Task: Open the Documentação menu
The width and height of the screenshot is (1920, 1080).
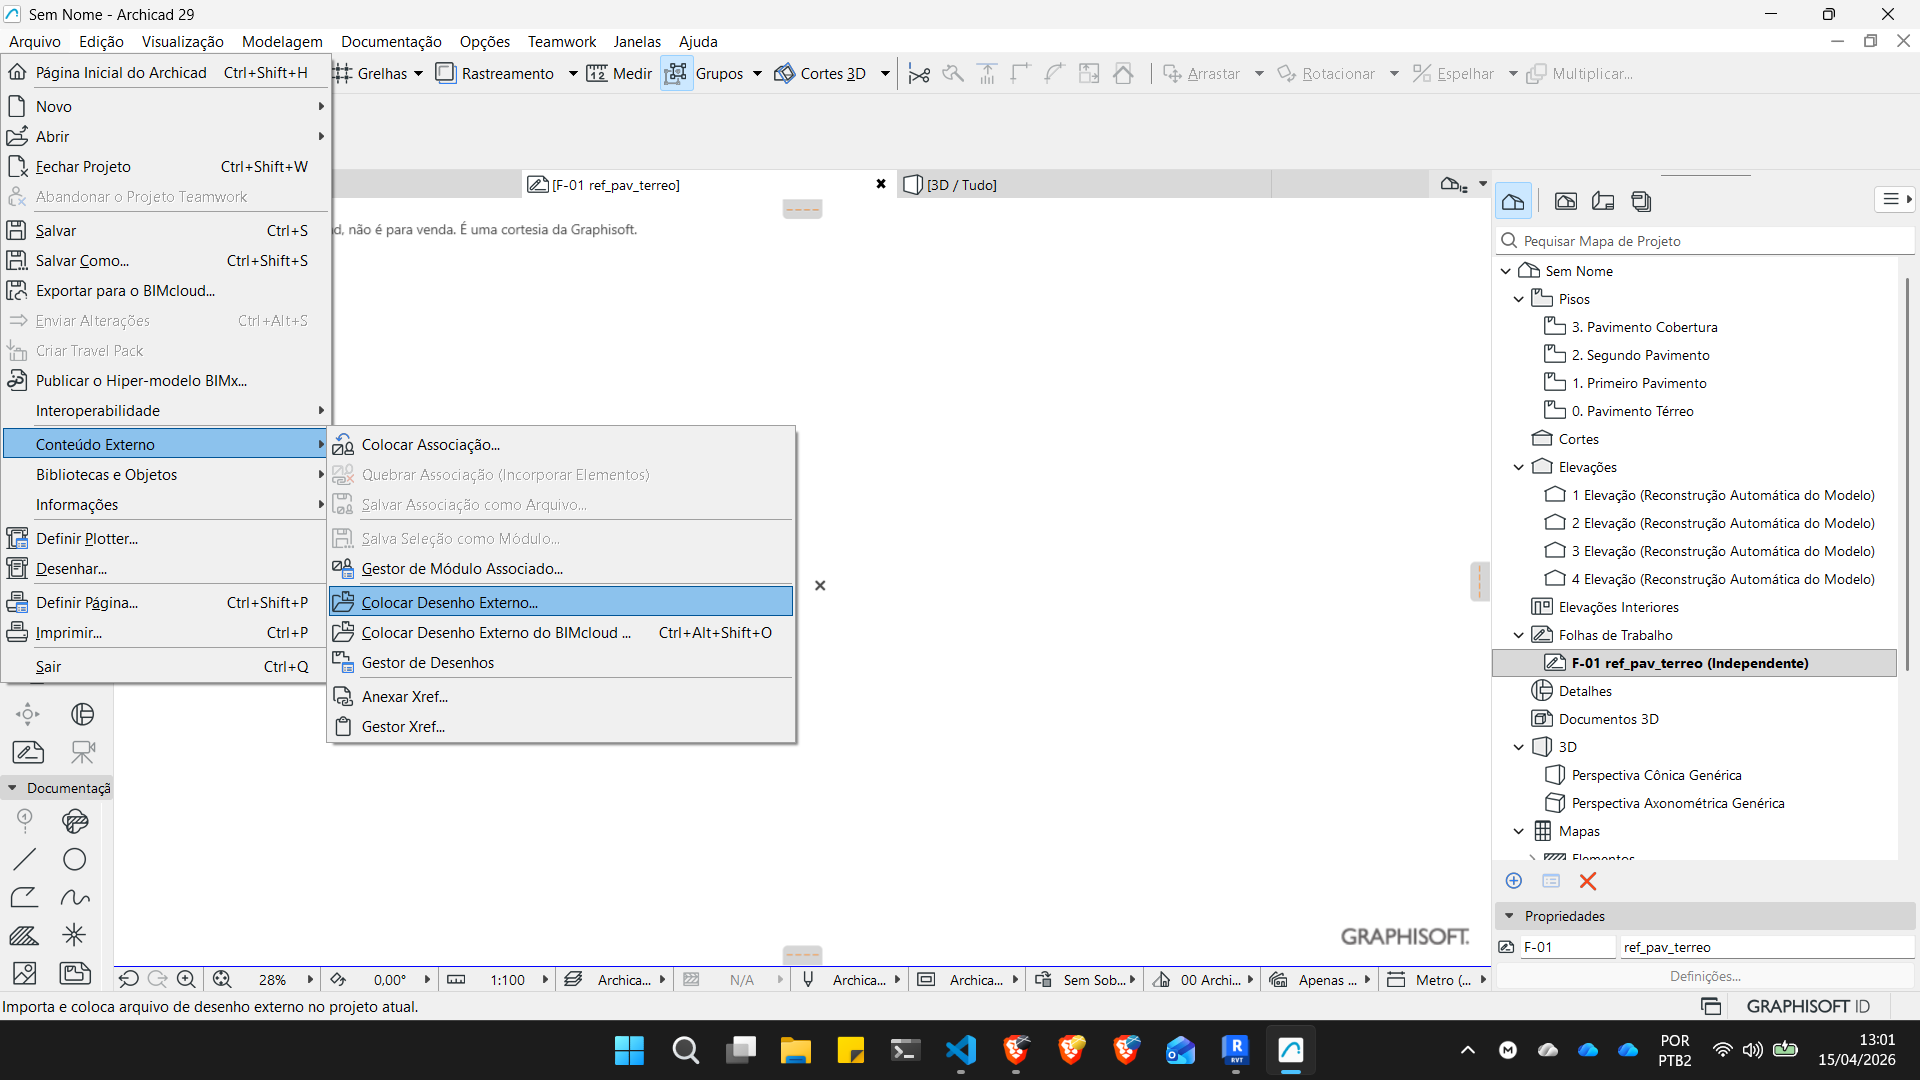Action: tap(391, 41)
